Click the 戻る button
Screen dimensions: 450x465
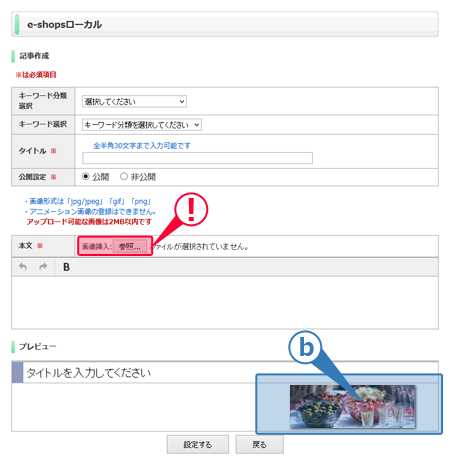tap(259, 444)
